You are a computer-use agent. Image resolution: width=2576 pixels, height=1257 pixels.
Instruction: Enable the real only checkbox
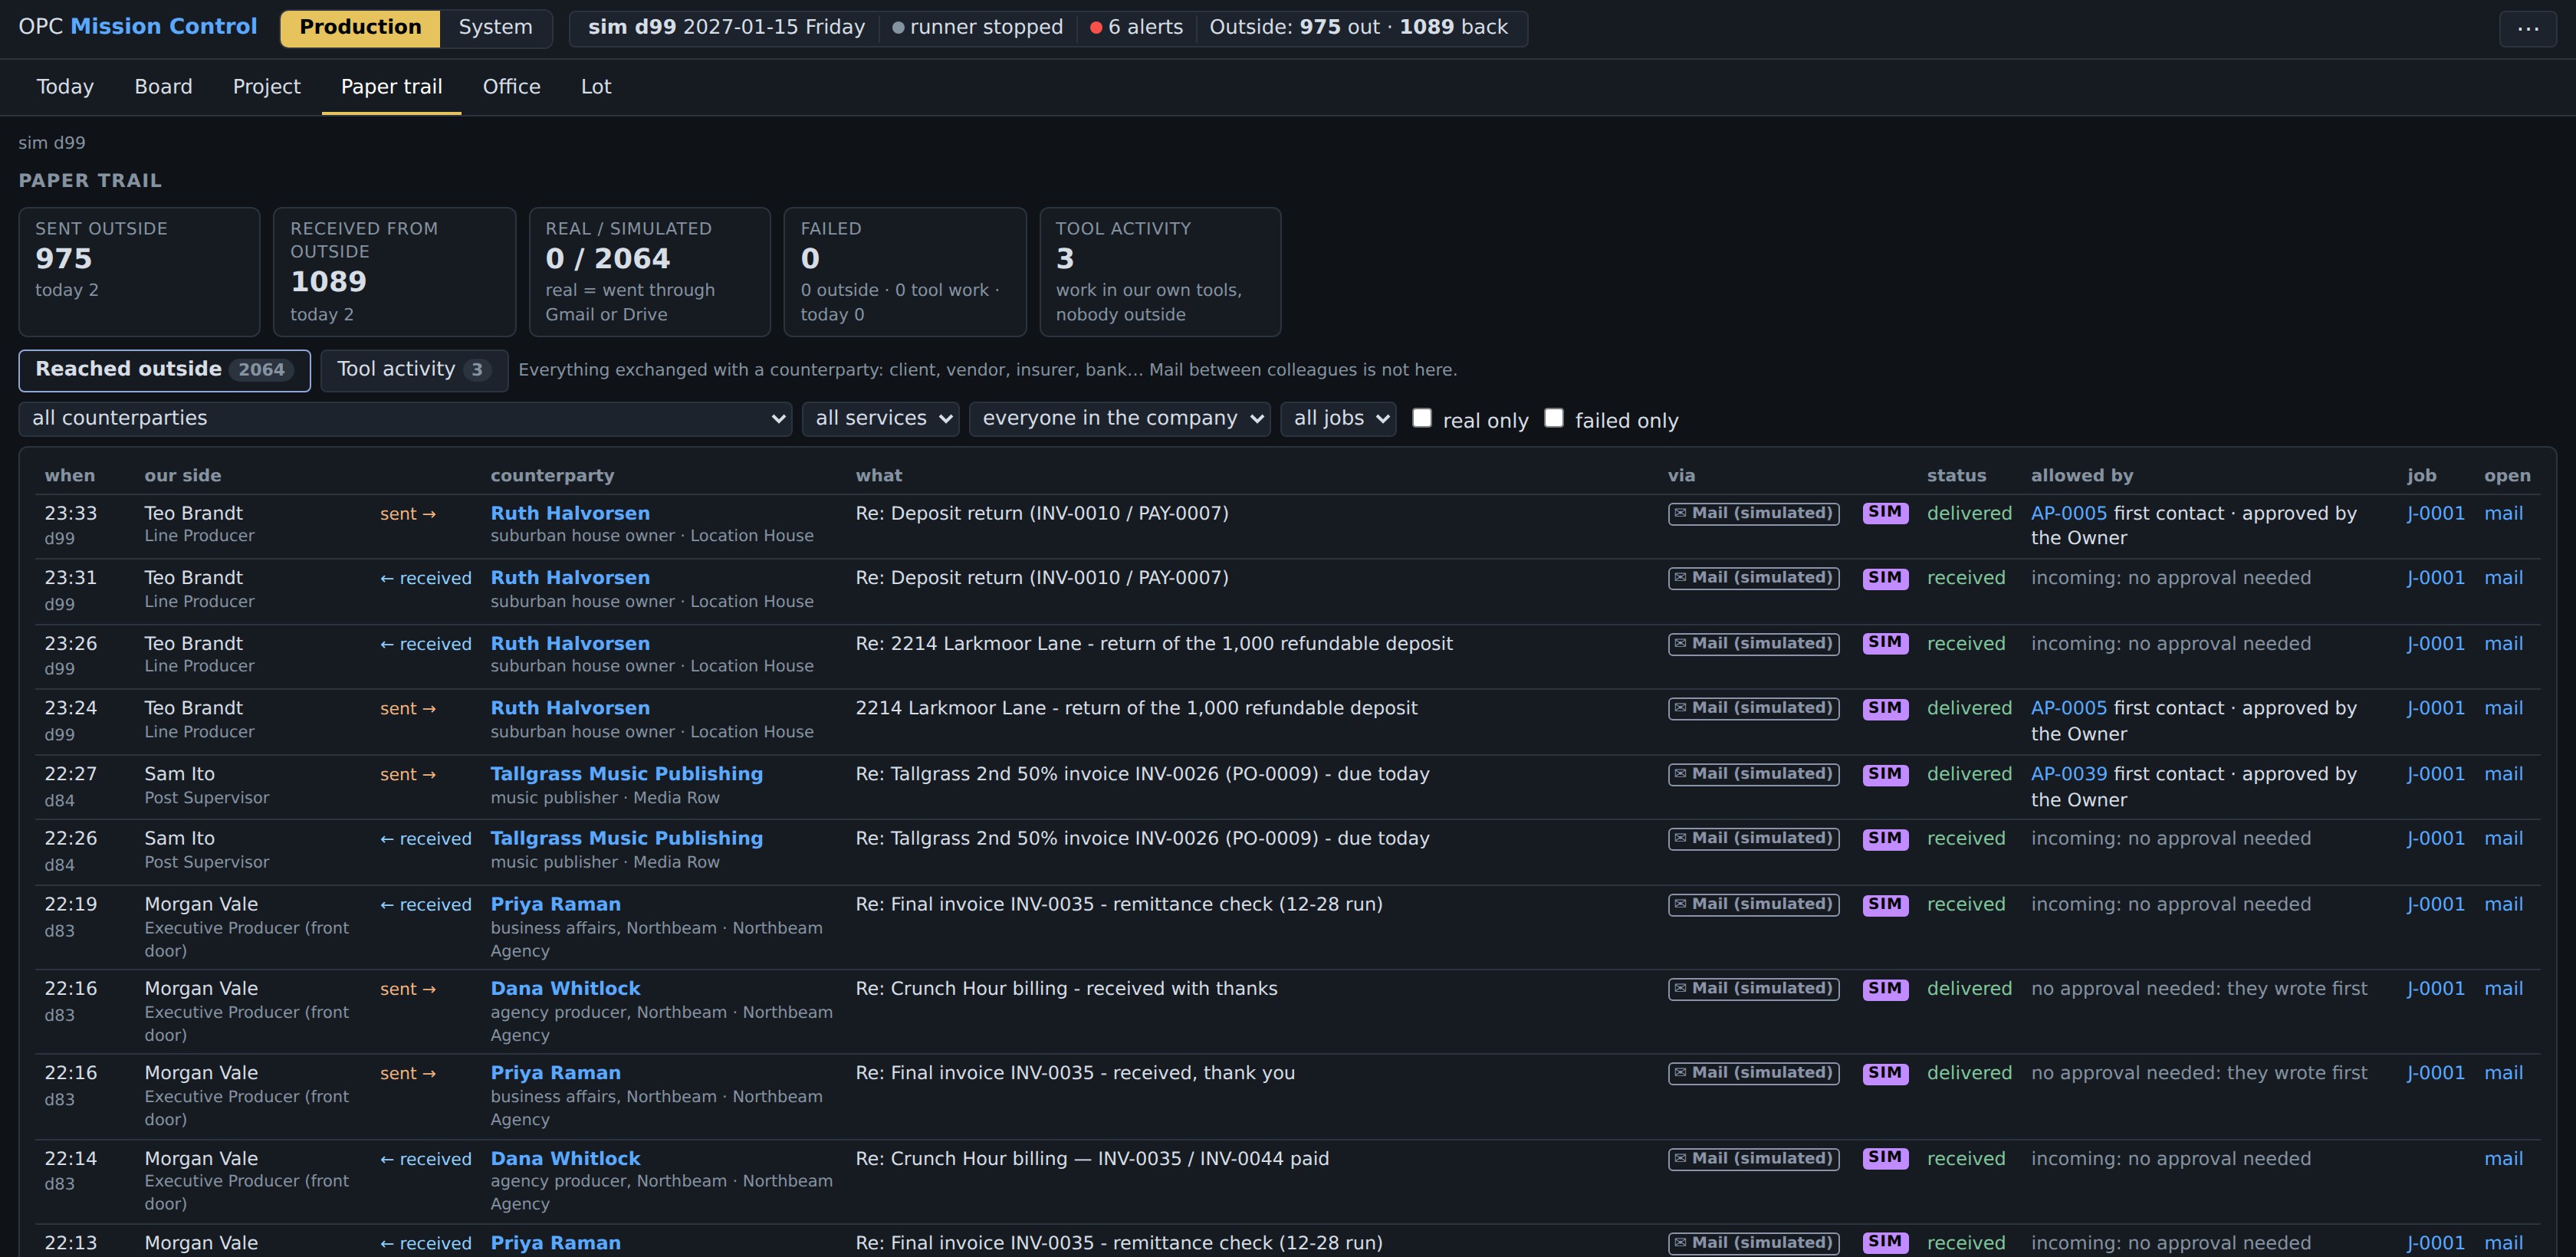(x=1421, y=418)
